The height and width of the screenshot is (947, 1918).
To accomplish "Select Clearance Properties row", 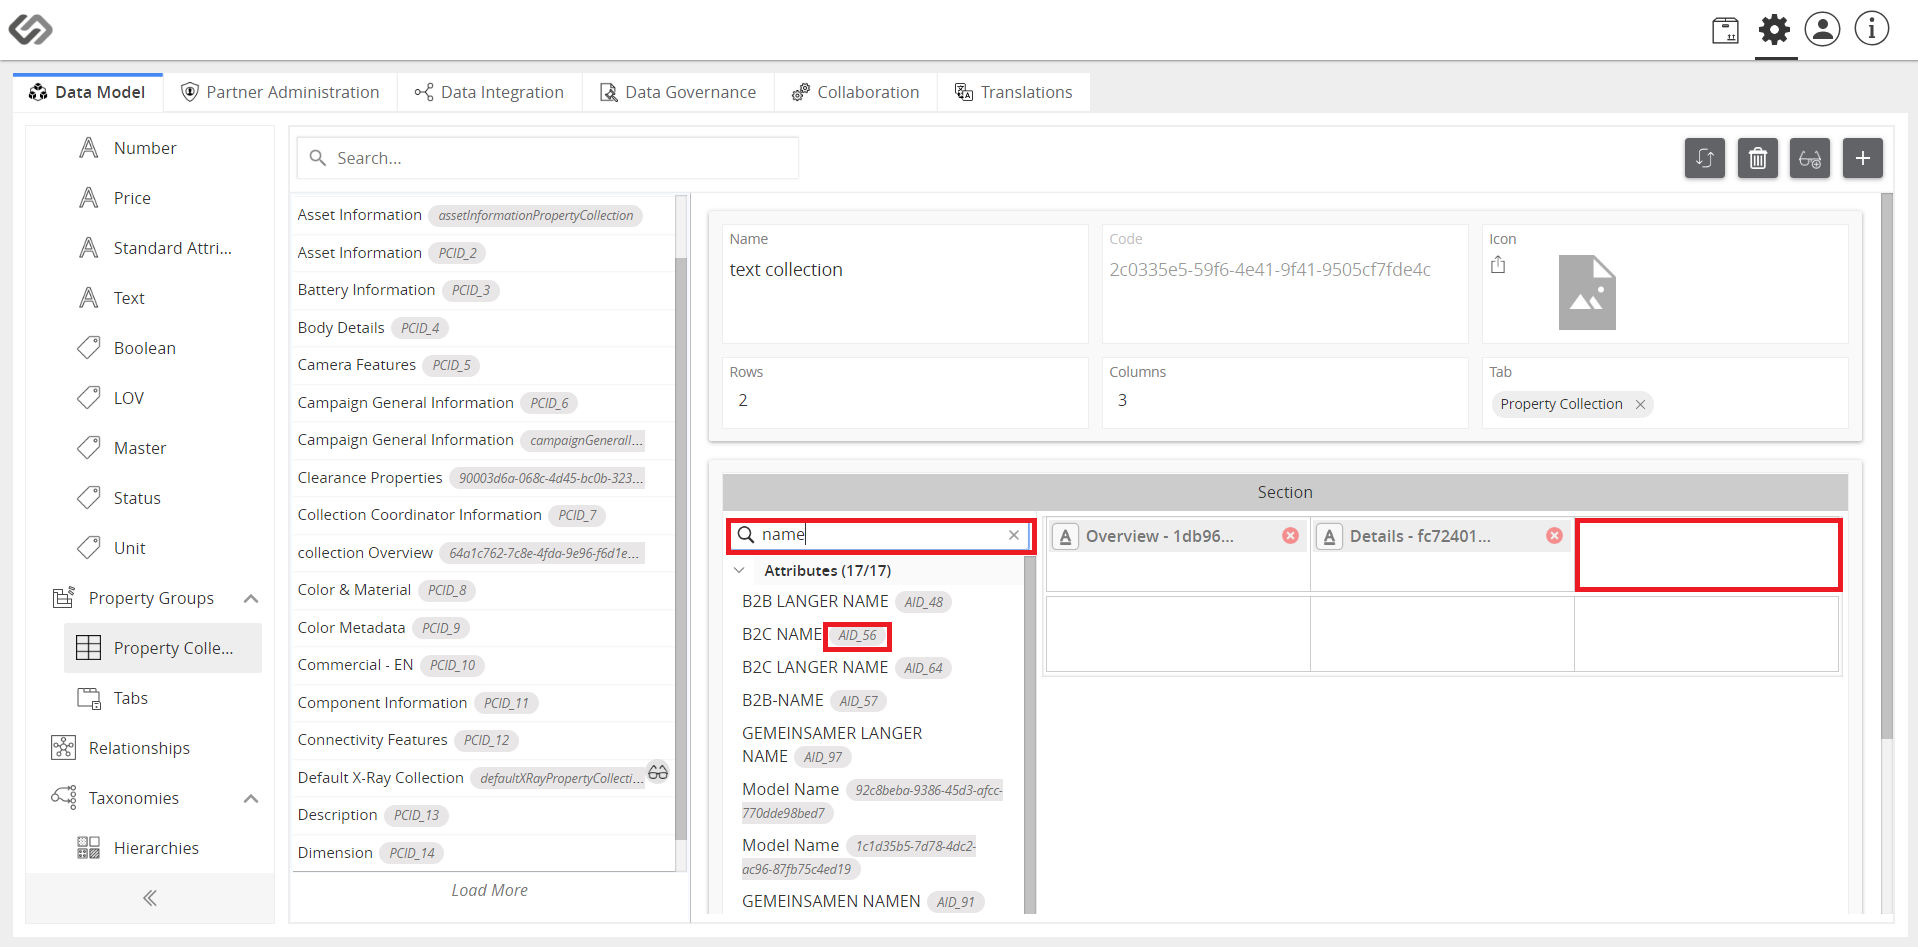I will 484,478.
